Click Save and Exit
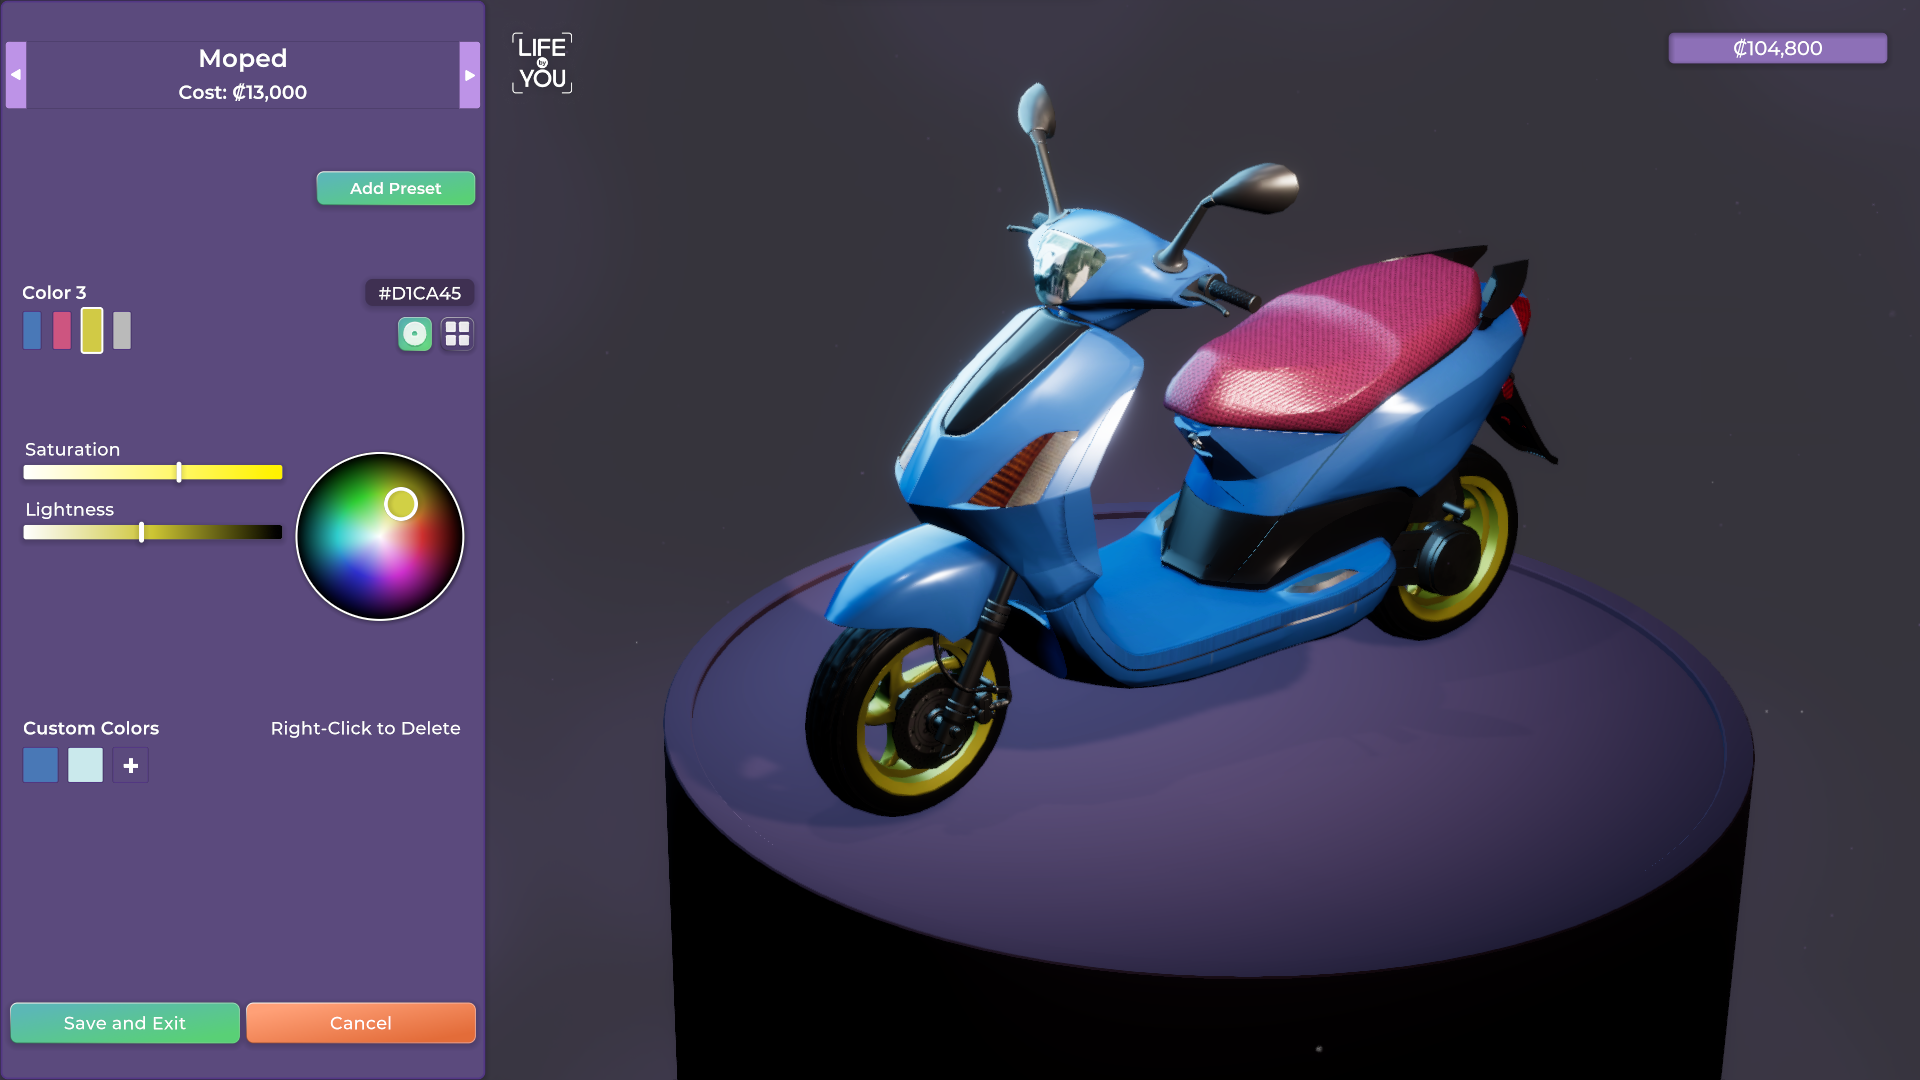1920x1080 pixels. pos(125,1023)
